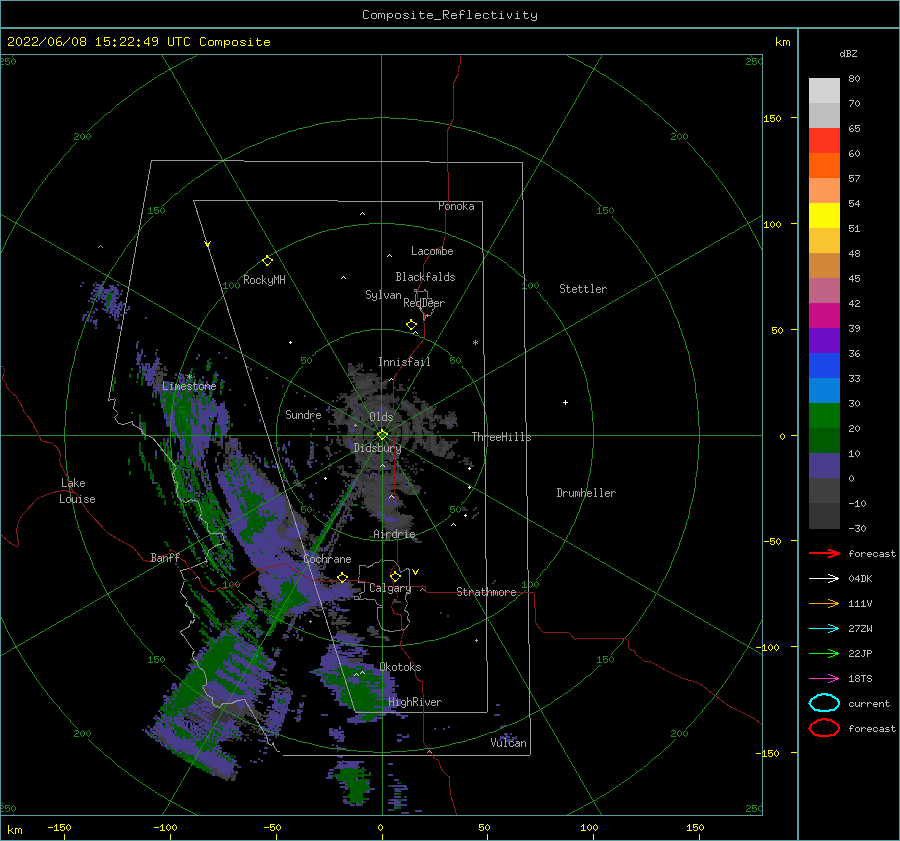900x841 pixels.
Task: Click the Okotoks town label
Action: coord(400,667)
